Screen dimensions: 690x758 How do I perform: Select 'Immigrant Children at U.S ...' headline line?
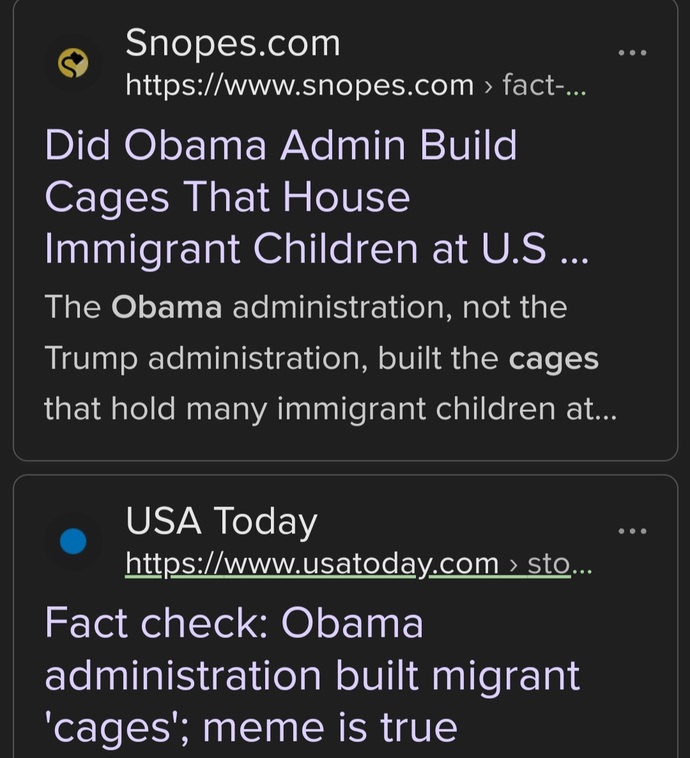click(317, 249)
